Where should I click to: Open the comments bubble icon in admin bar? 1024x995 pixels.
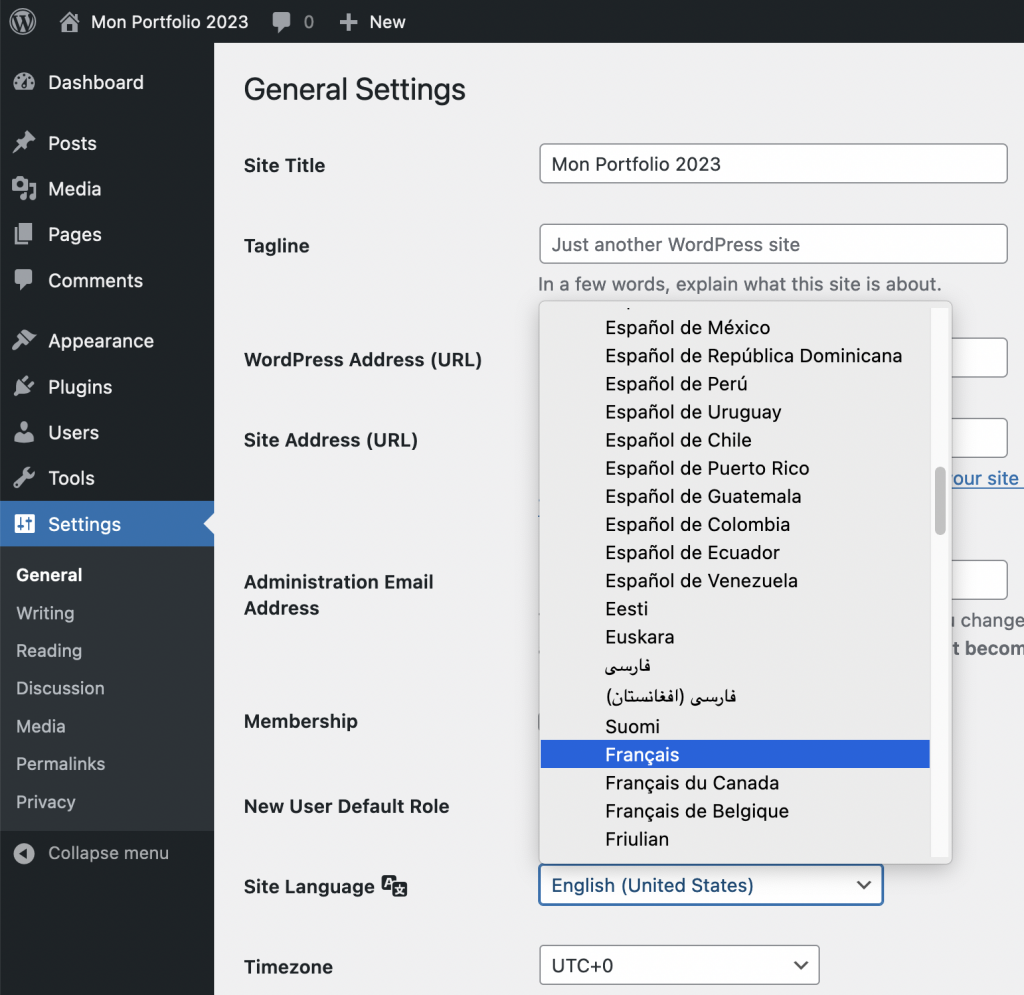pos(282,22)
